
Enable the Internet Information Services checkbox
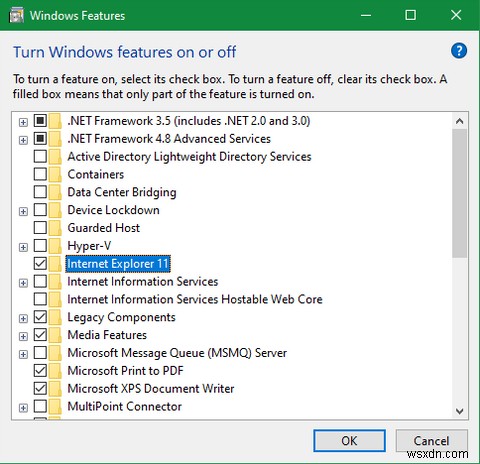coord(40,281)
